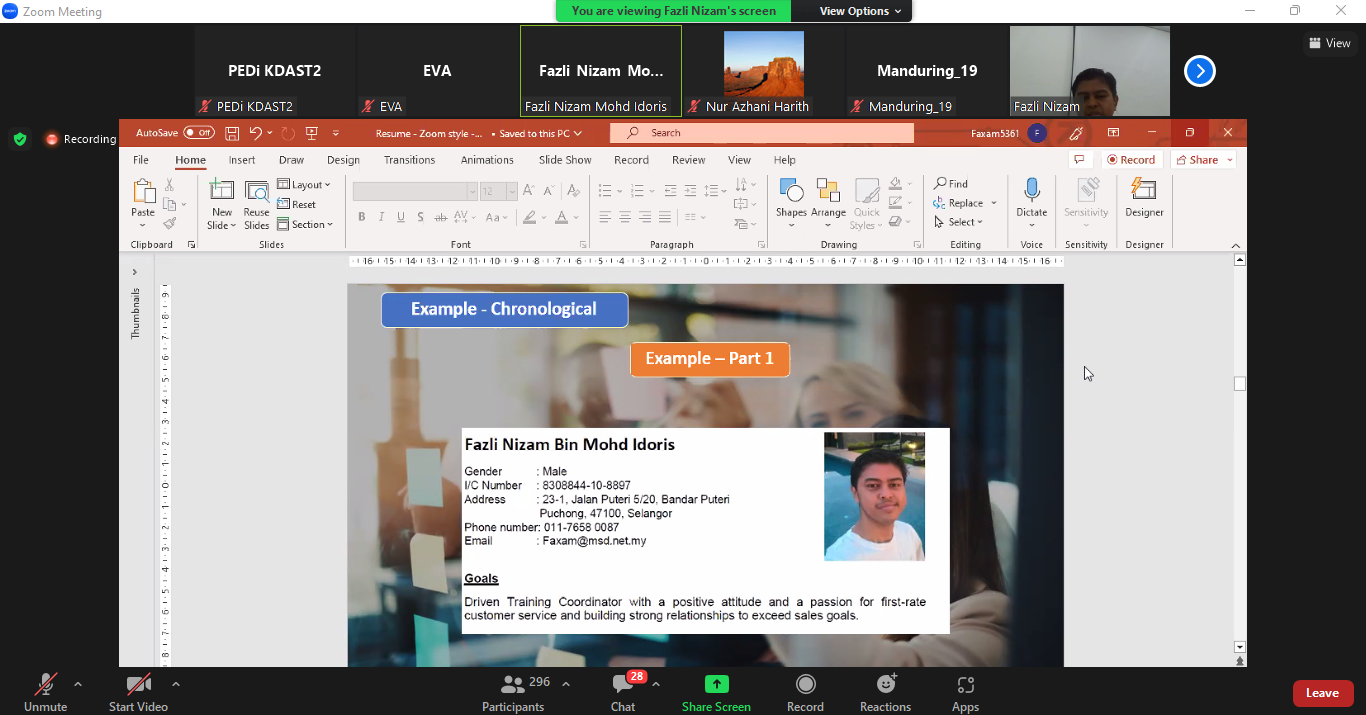Switch to the Transitions ribbon tab
This screenshot has height=715, width=1366.
tap(409, 160)
